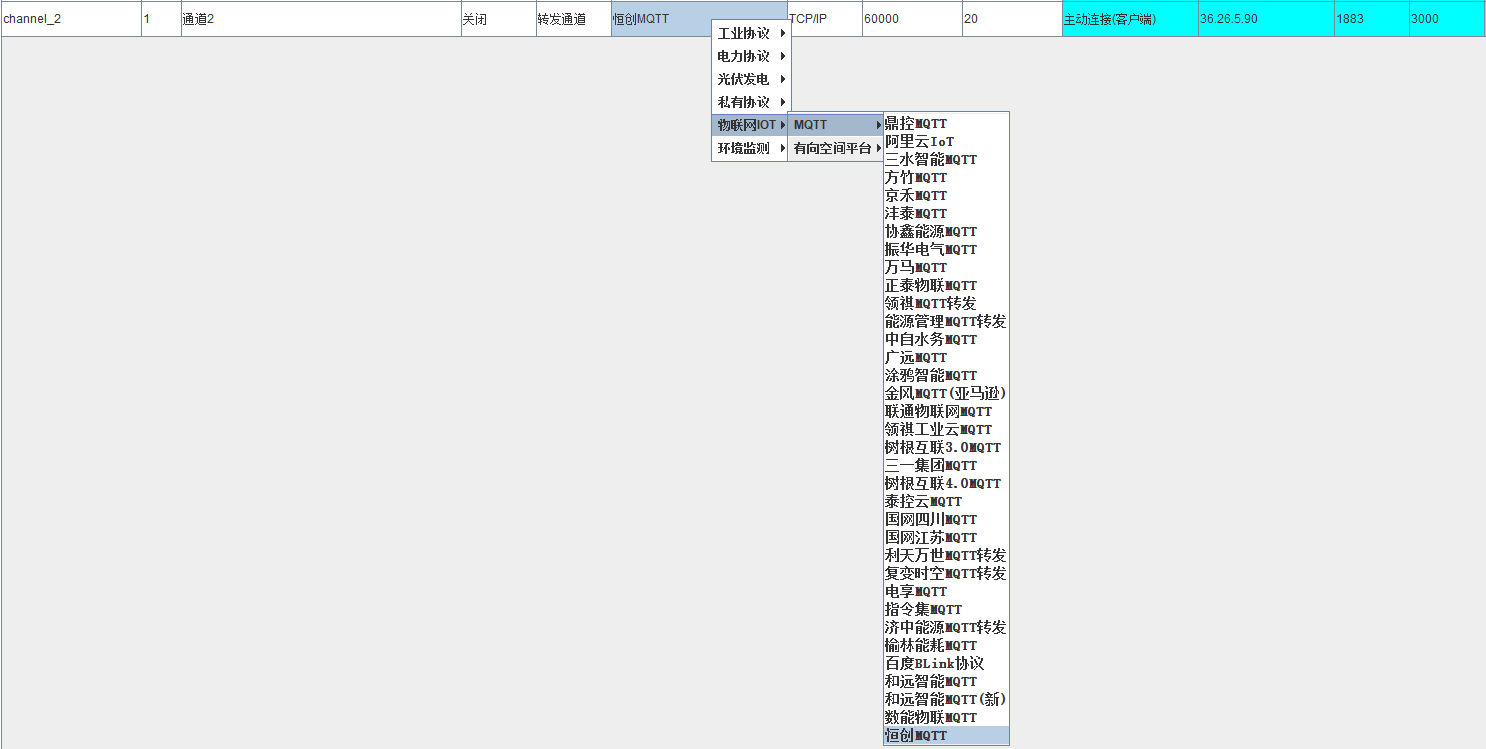Pick the 沣泰MQTT protocol
Image resolution: width=1486 pixels, height=749 pixels.
pyautogui.click(x=946, y=213)
